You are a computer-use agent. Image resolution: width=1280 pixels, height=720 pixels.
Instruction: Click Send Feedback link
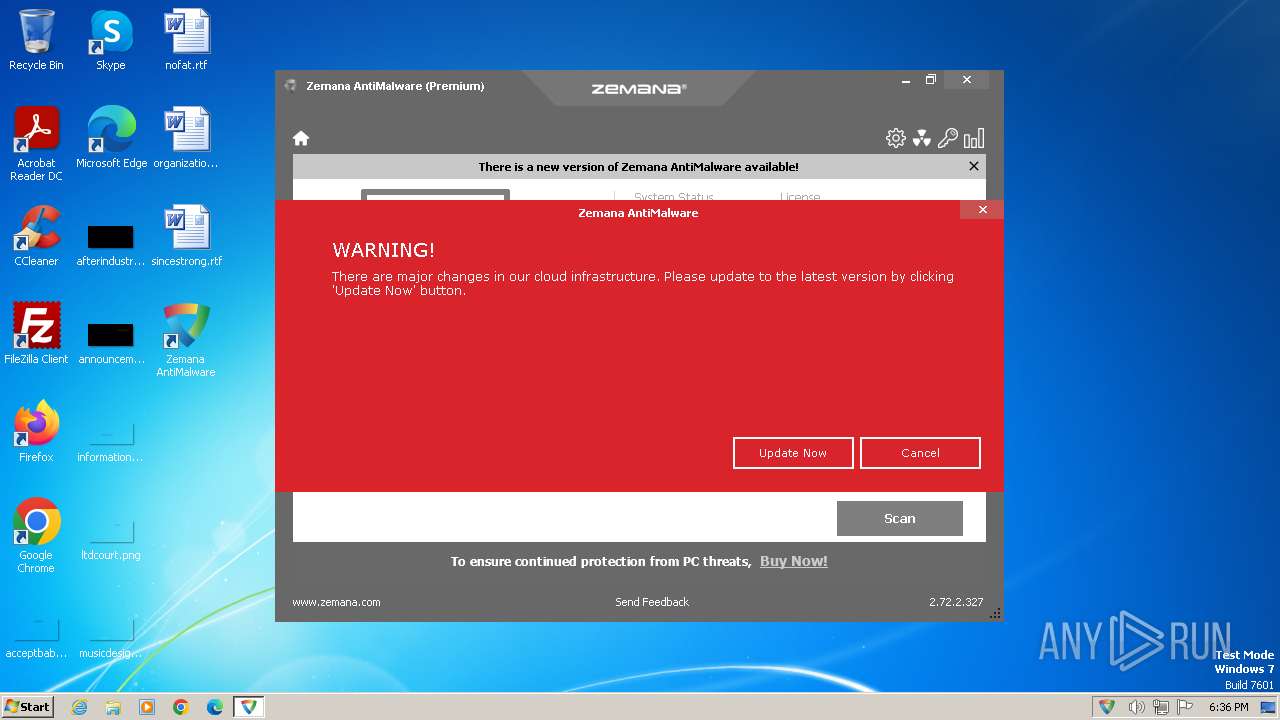(652, 602)
